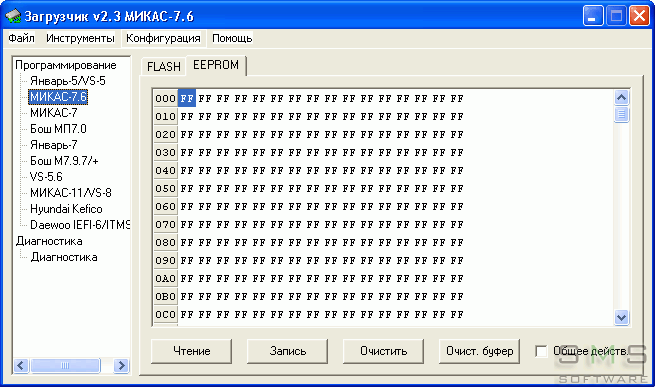Select Бош М7.9.7/+ tree item

64,161
